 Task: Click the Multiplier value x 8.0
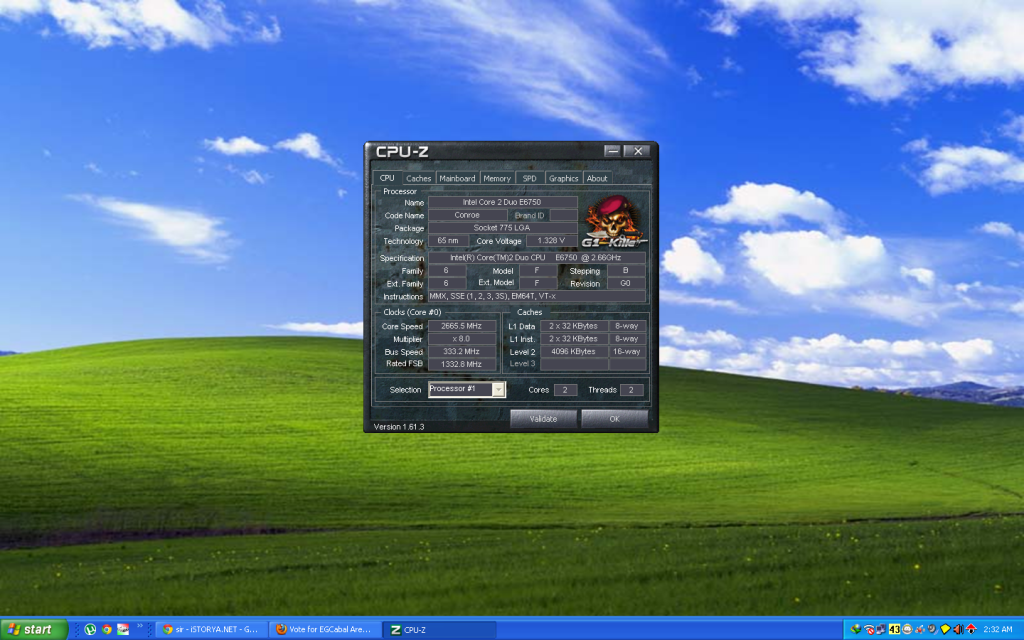tap(461, 339)
